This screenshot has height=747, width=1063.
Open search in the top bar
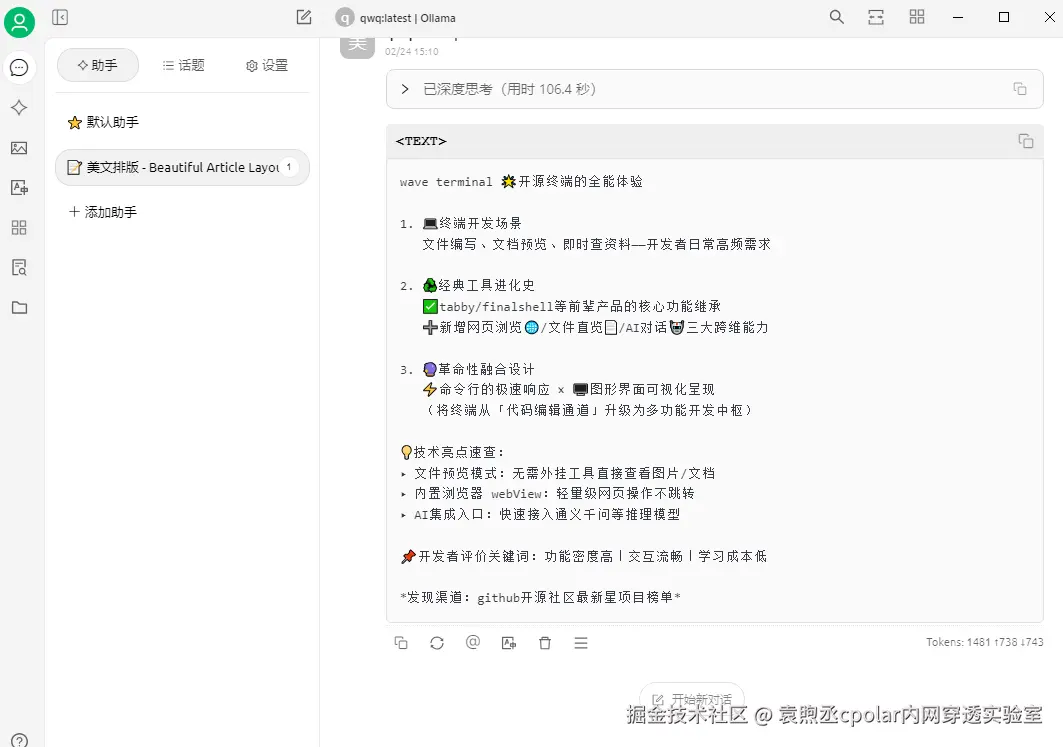click(x=837, y=17)
